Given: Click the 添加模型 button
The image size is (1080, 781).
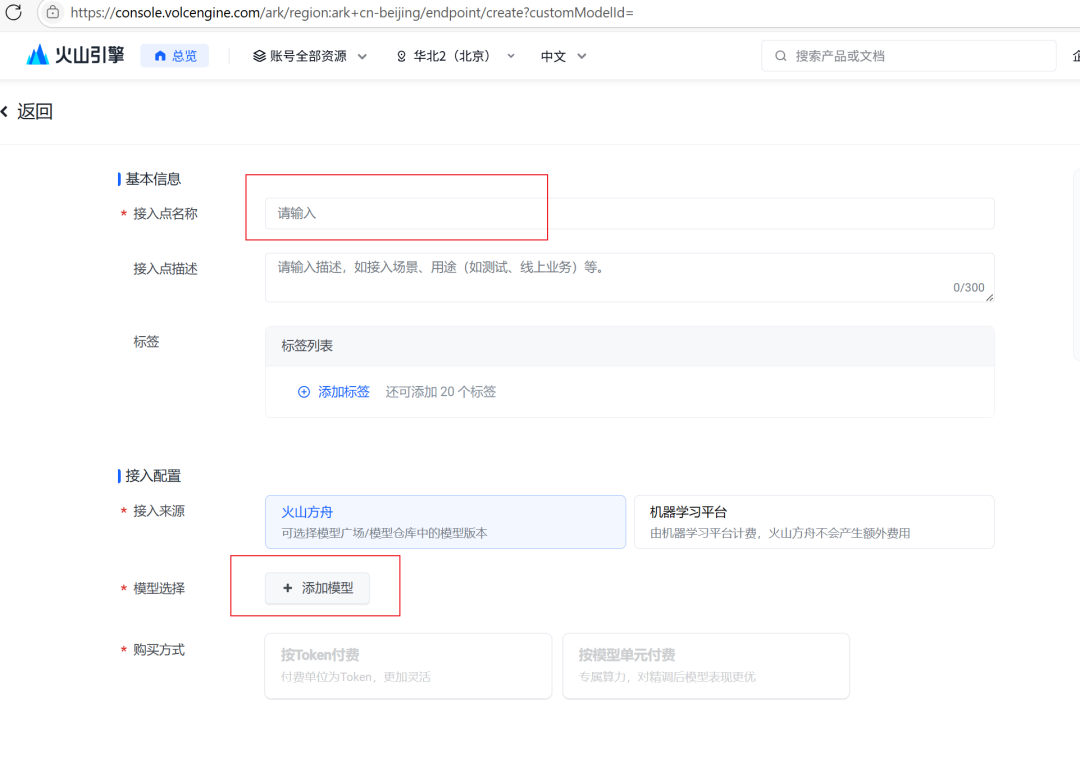Looking at the screenshot, I should [x=318, y=588].
